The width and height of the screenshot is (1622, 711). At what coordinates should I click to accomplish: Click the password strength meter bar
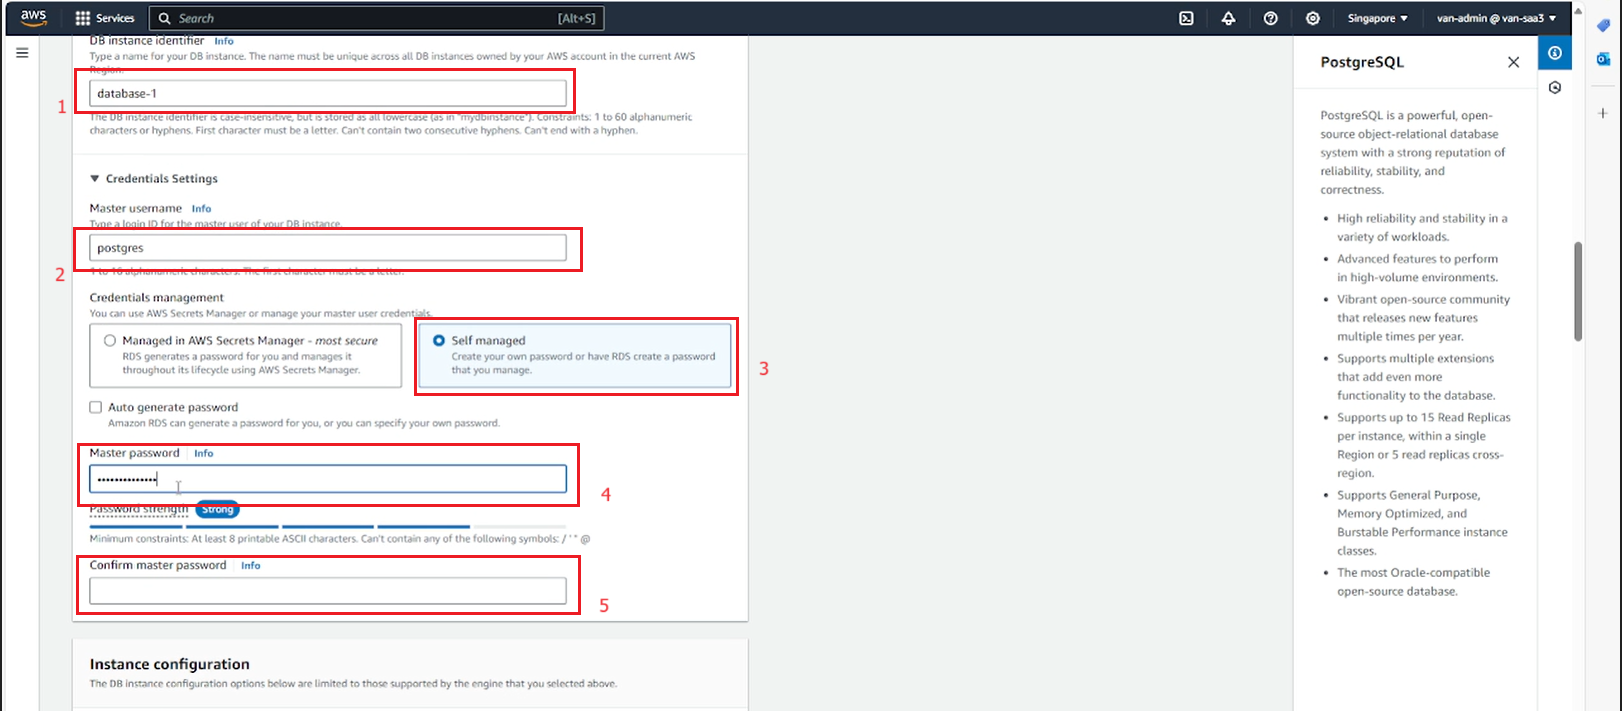[328, 526]
